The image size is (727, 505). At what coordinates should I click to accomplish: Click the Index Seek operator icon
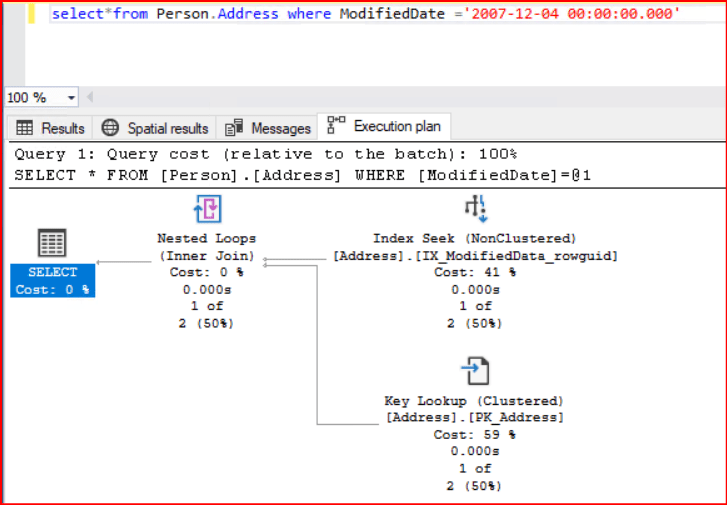pyautogui.click(x=474, y=209)
